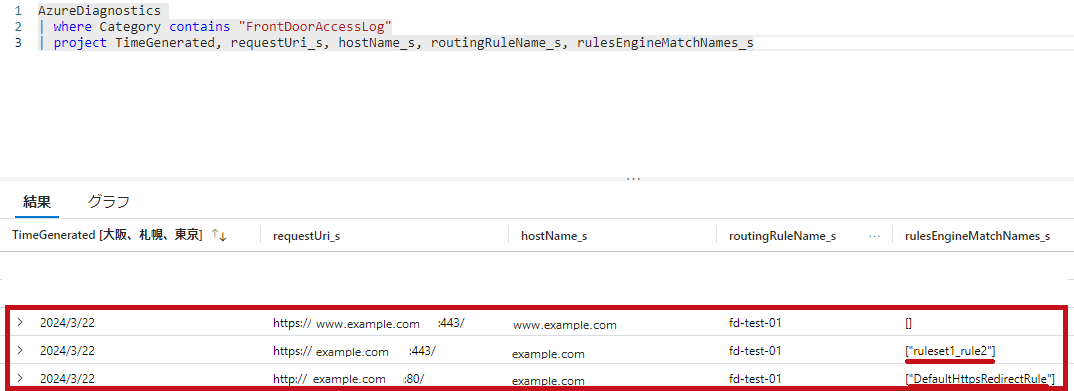Expand the www.example.com :443 row
Image resolution: width=1074 pixels, height=391 pixels.
[20, 322]
